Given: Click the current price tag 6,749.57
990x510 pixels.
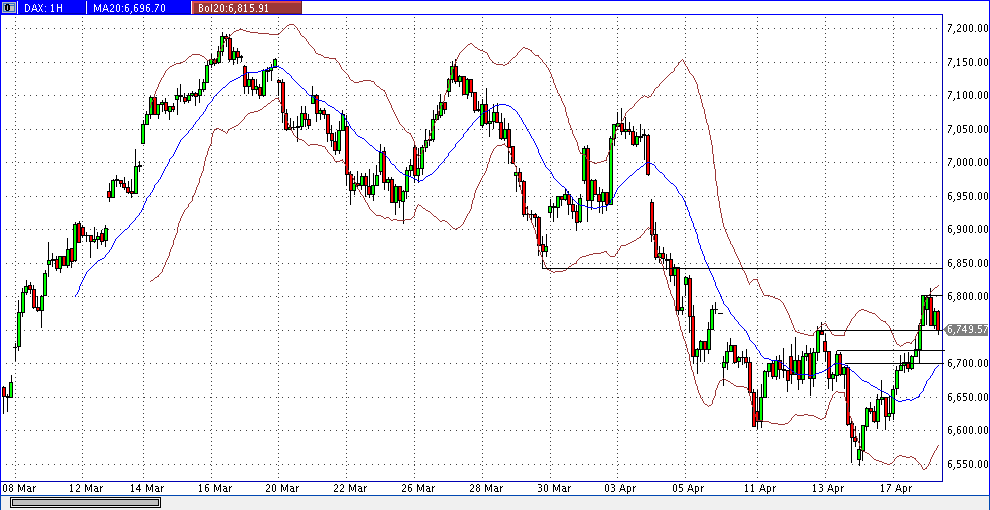Looking at the screenshot, I should click(x=967, y=329).
